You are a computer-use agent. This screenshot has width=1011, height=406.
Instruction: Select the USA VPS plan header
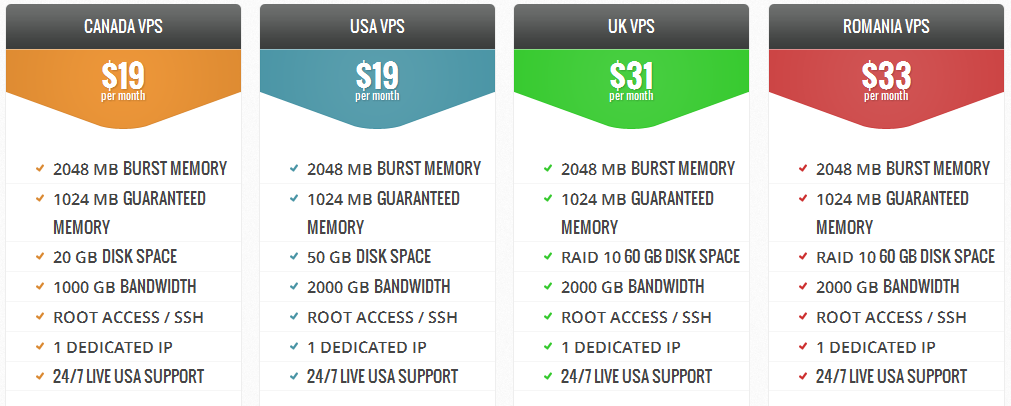click(x=377, y=27)
